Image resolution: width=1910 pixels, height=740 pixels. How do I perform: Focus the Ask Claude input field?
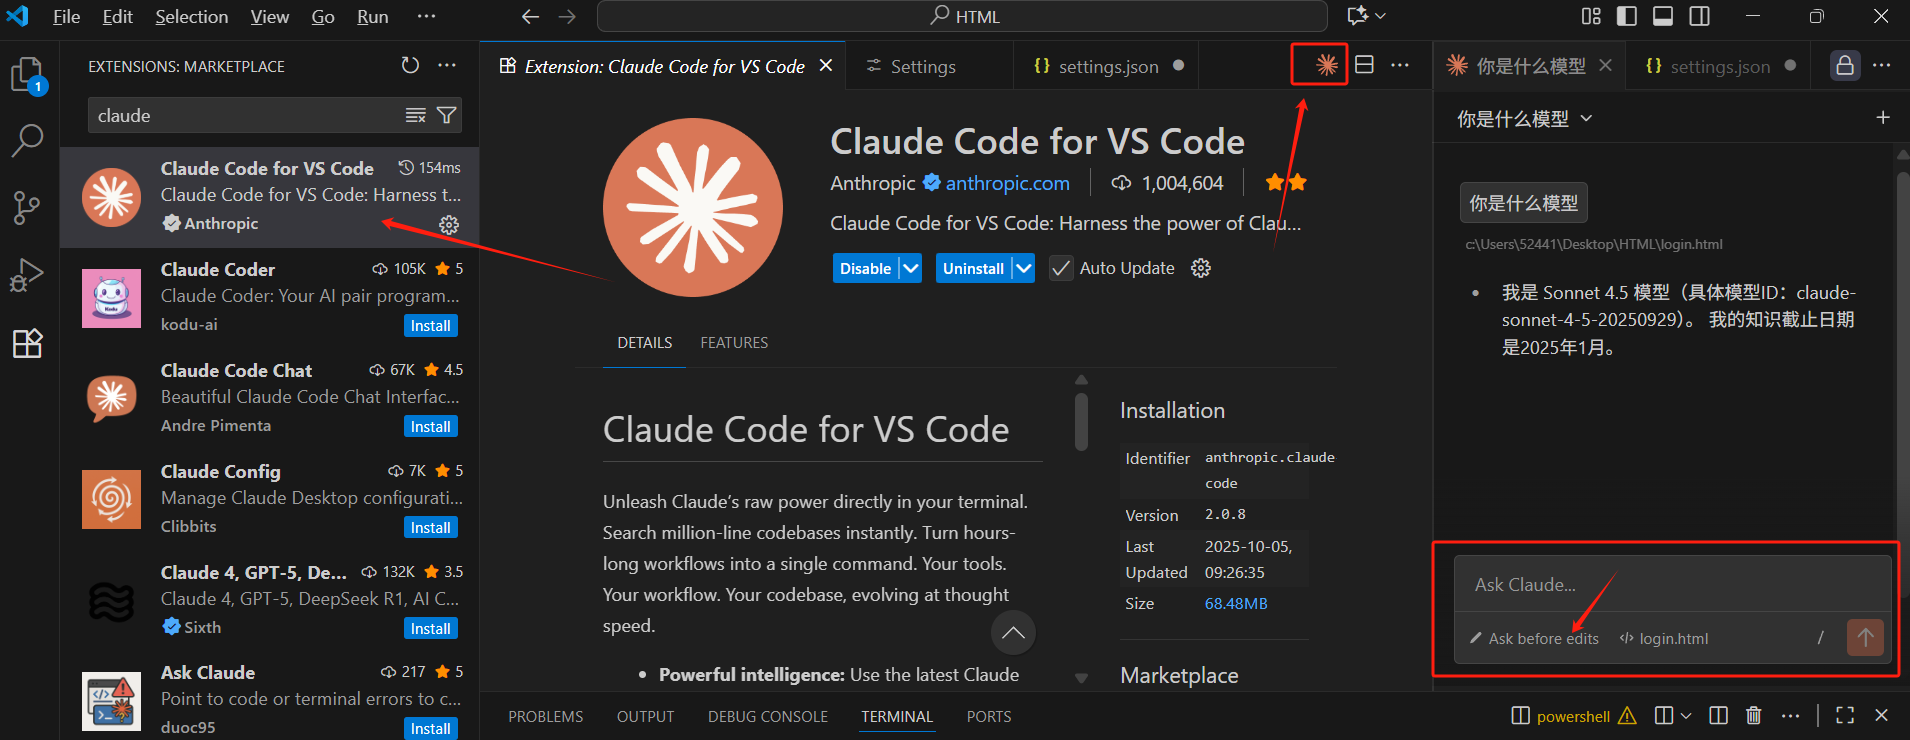coord(1672,585)
